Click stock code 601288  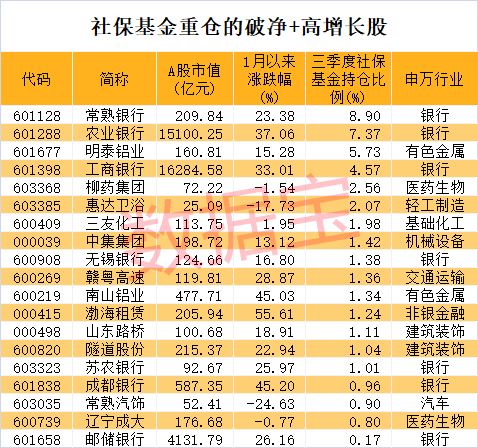(x=37, y=134)
